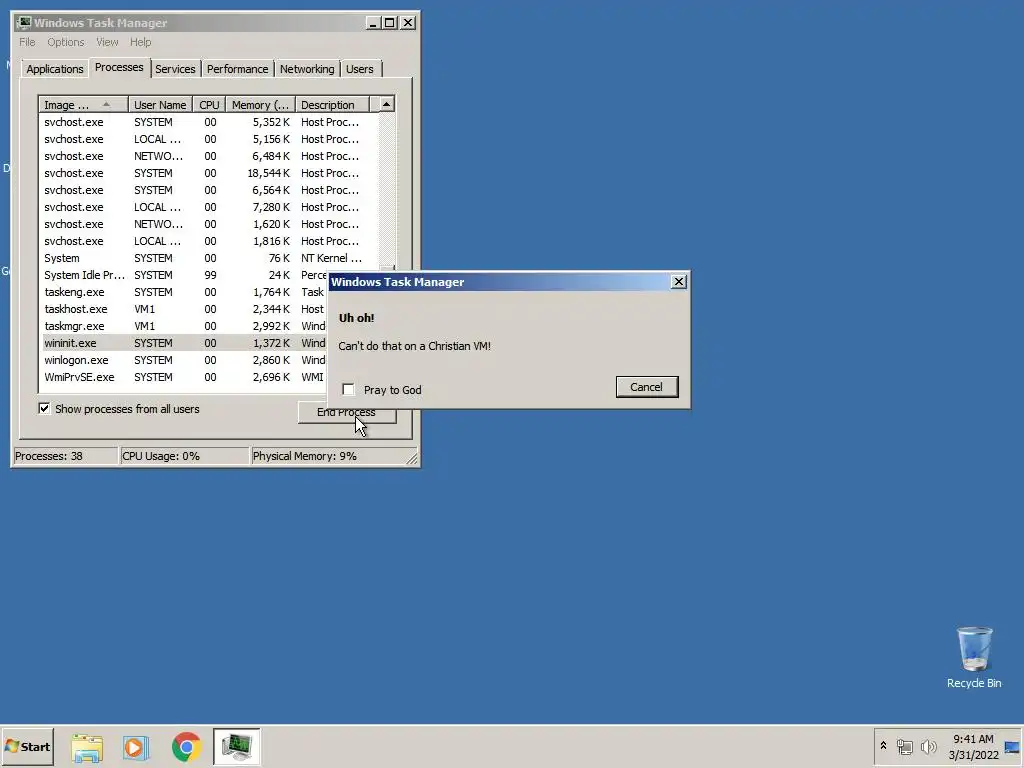Image resolution: width=1024 pixels, height=768 pixels.
Task: Sort by Memory column header
Action: (261, 104)
